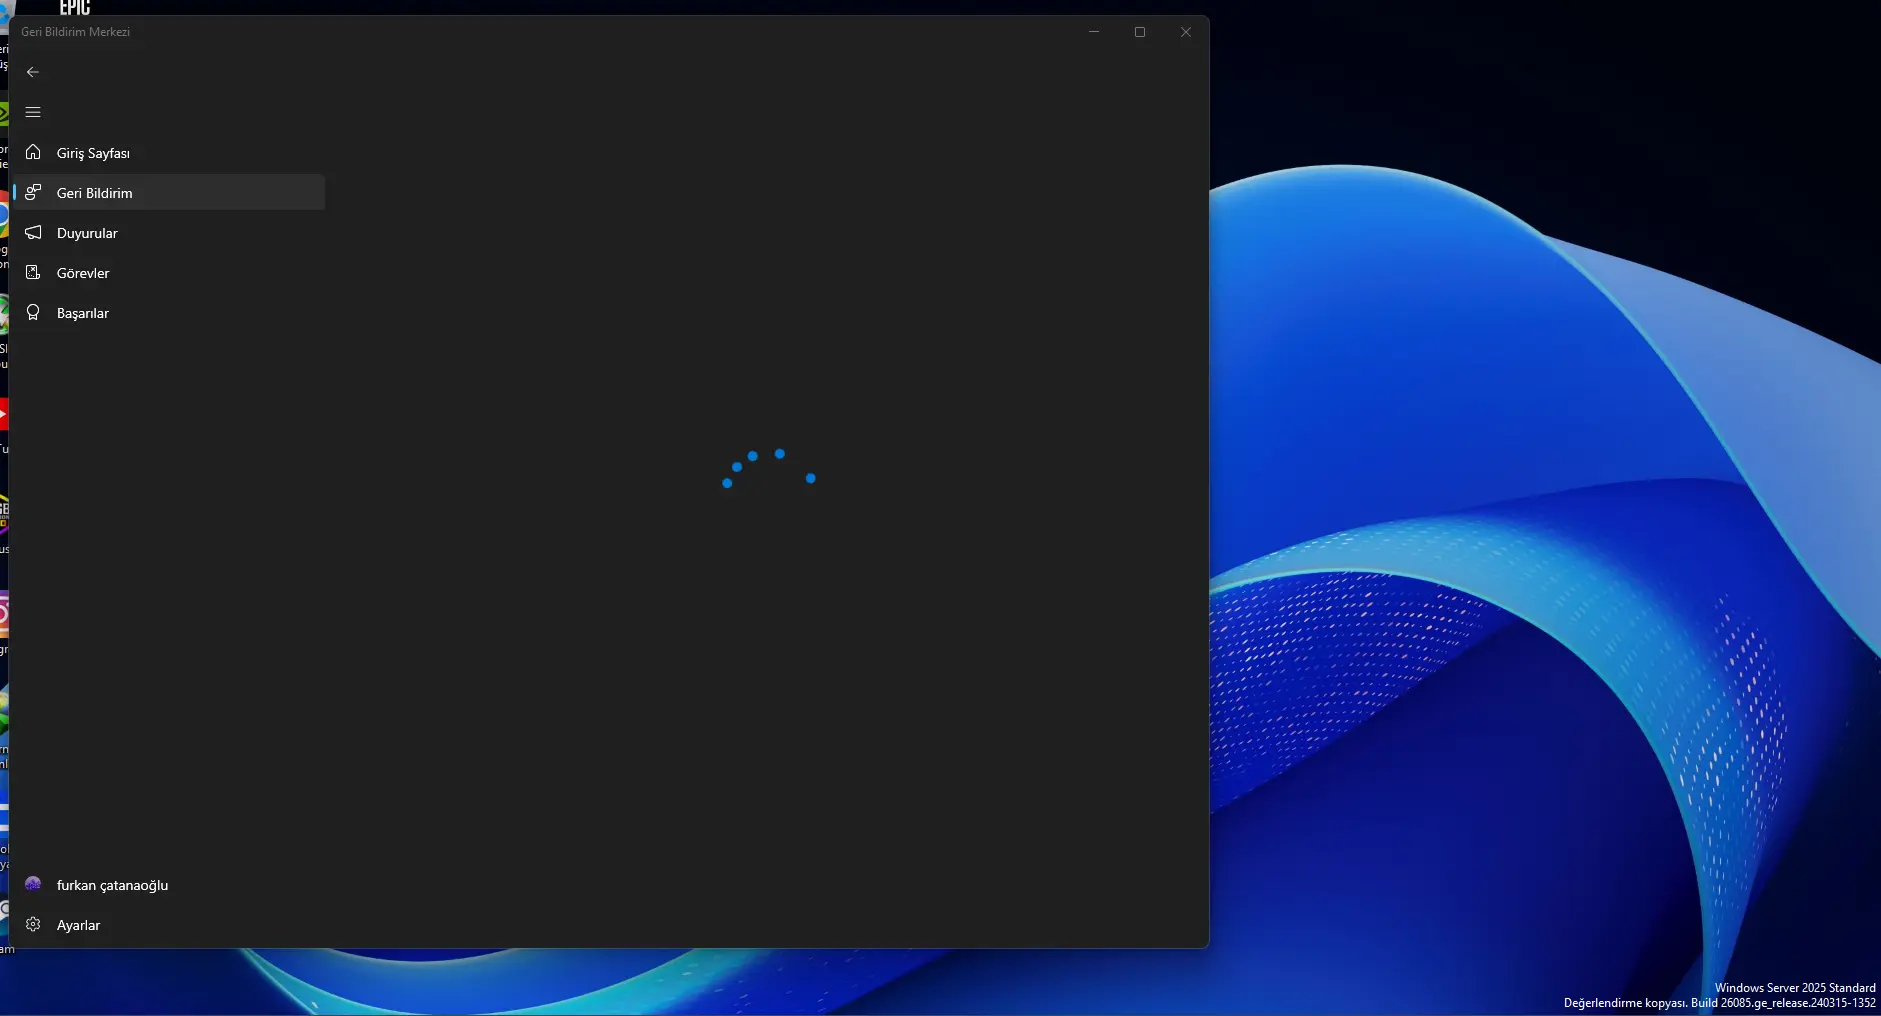Switch to Duyurular section

click(x=169, y=232)
